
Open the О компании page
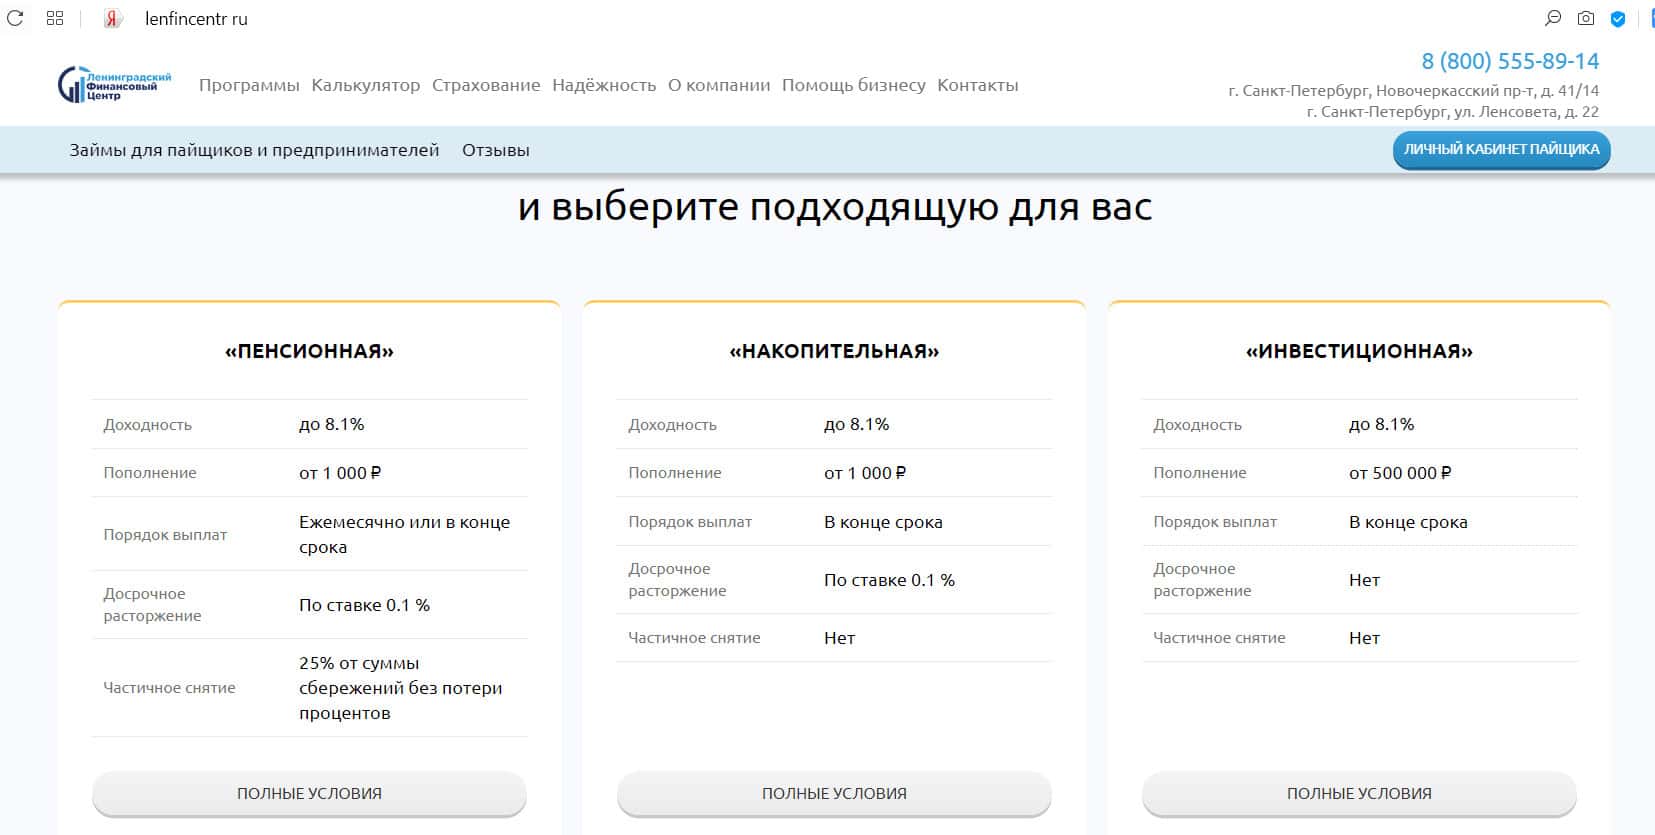tap(719, 85)
